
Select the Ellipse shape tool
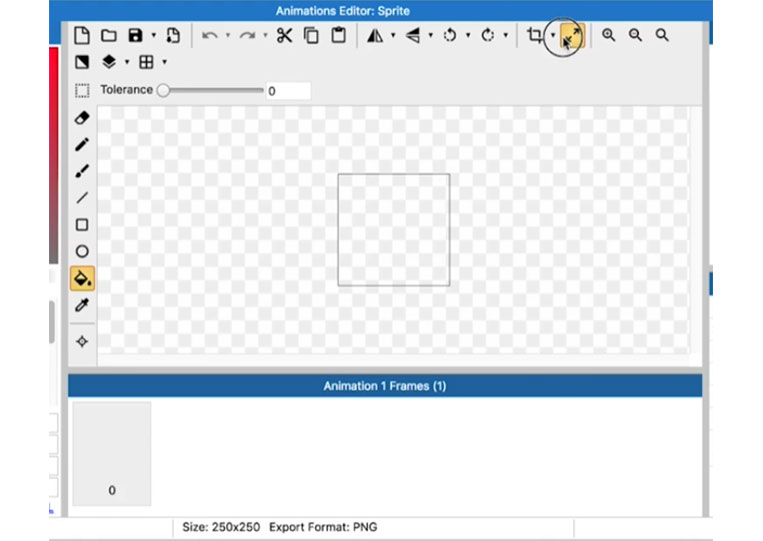coord(82,252)
